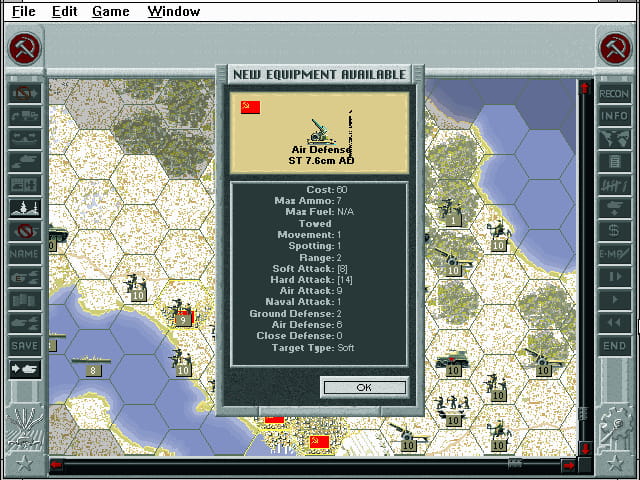Click the 'ST 7.6cm AD' unit name text
This screenshot has width=640, height=480.
pos(321,161)
